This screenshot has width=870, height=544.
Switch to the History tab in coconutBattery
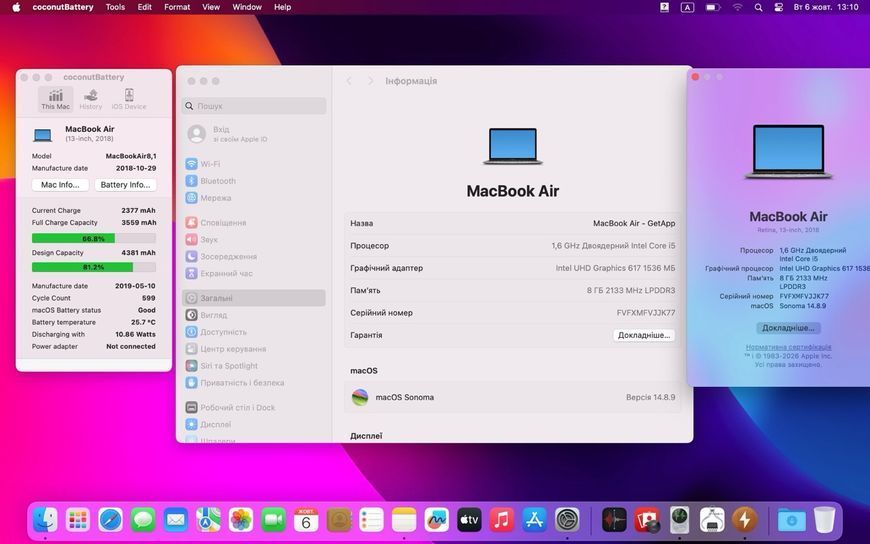[90, 99]
